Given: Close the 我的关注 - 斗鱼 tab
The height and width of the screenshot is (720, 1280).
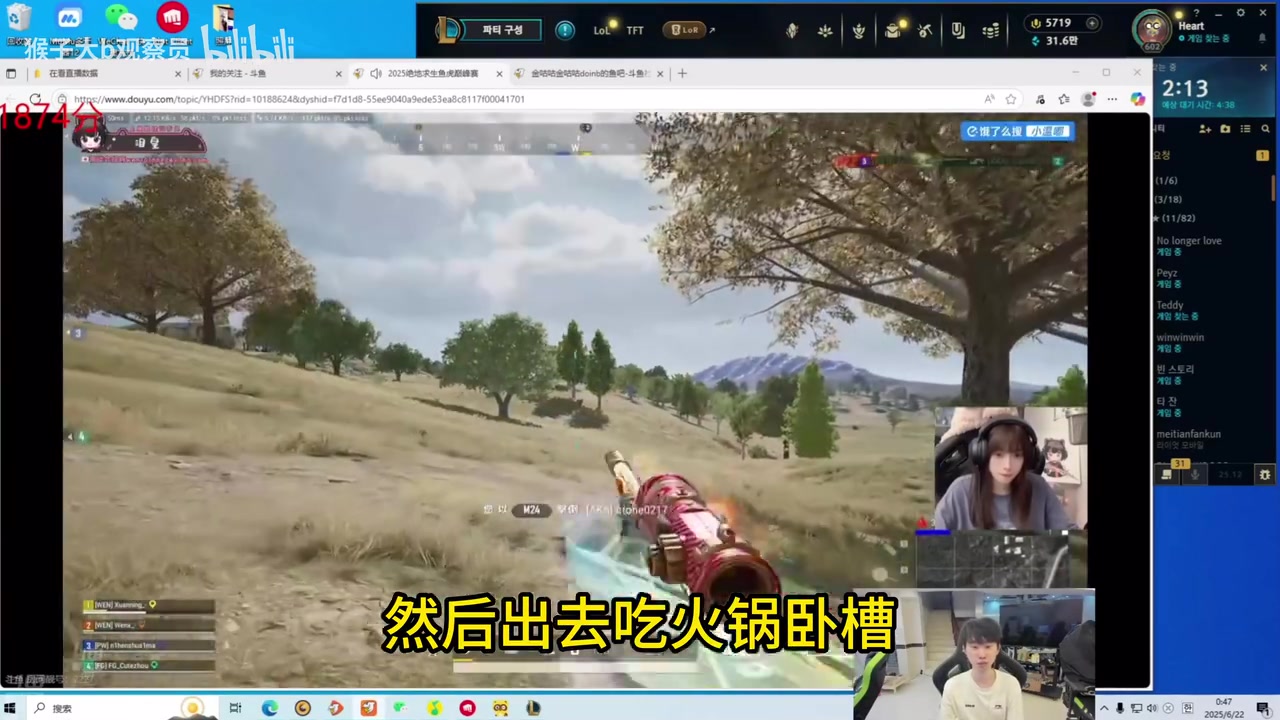Looking at the screenshot, I should [x=338, y=73].
